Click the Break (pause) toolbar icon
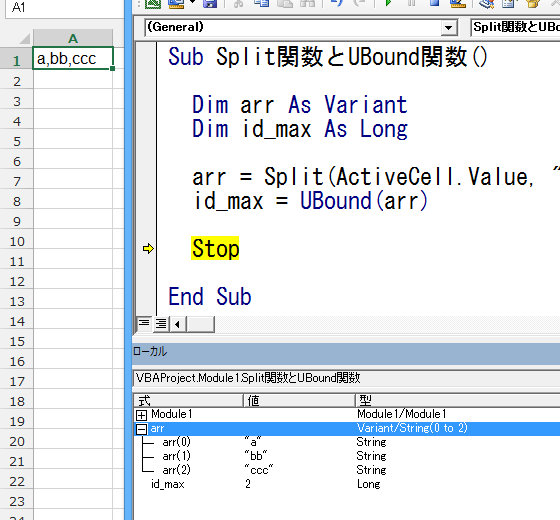The width and height of the screenshot is (560, 520). coord(412,4)
